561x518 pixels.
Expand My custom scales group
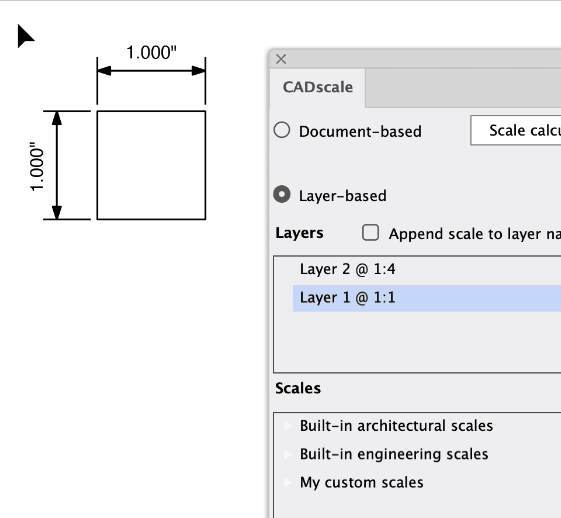click(x=287, y=483)
